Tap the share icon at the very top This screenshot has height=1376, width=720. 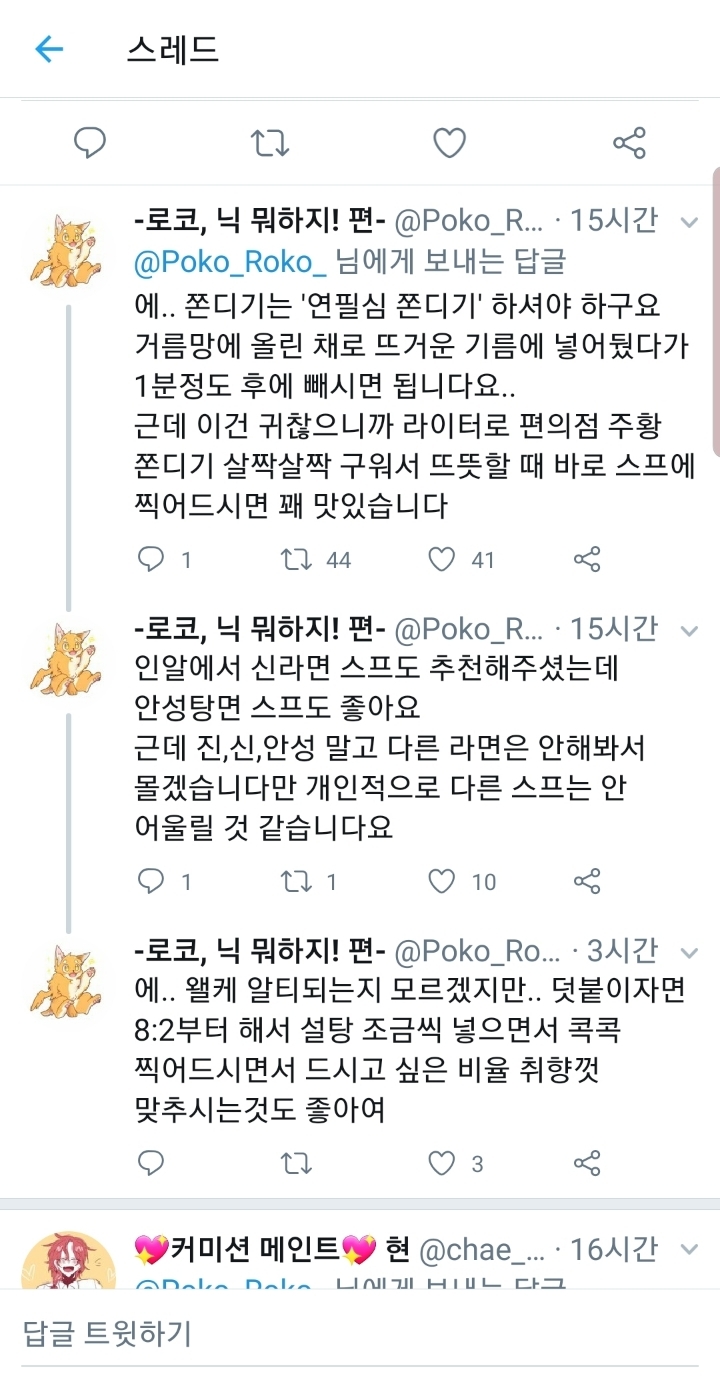629,141
